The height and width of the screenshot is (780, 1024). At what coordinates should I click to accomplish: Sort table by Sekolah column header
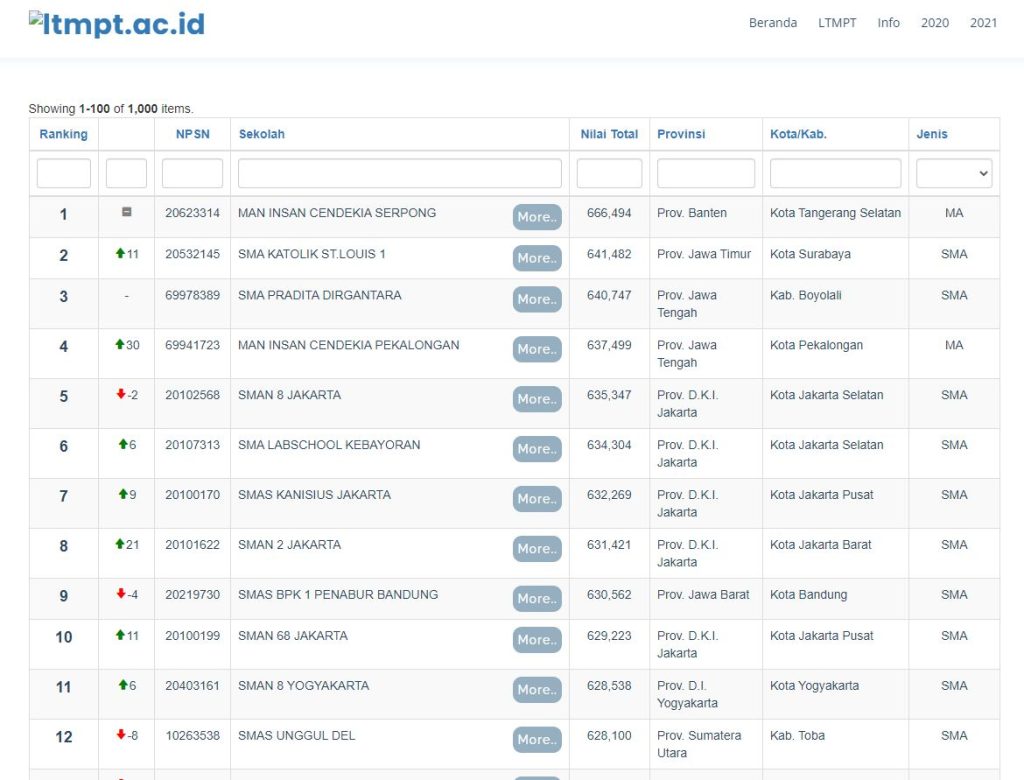[x=262, y=134]
